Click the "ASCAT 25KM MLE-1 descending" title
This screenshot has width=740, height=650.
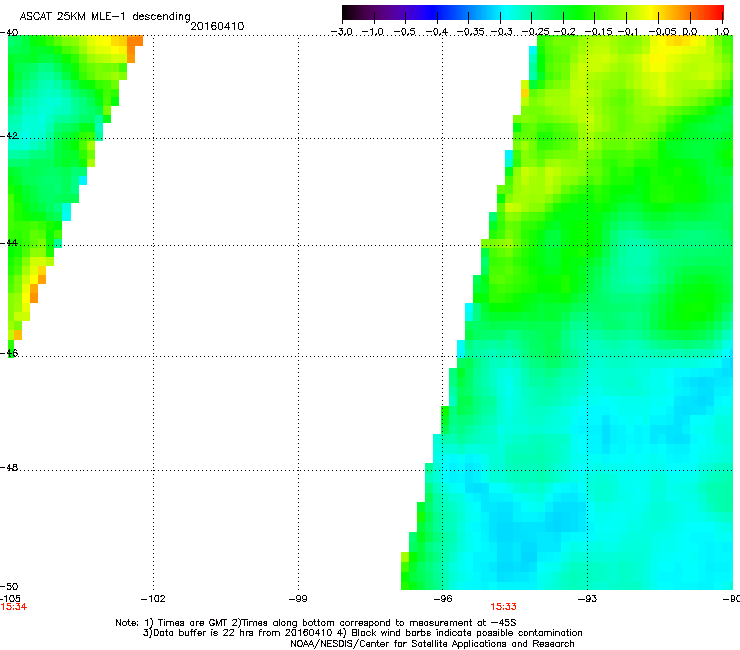[x=105, y=17]
